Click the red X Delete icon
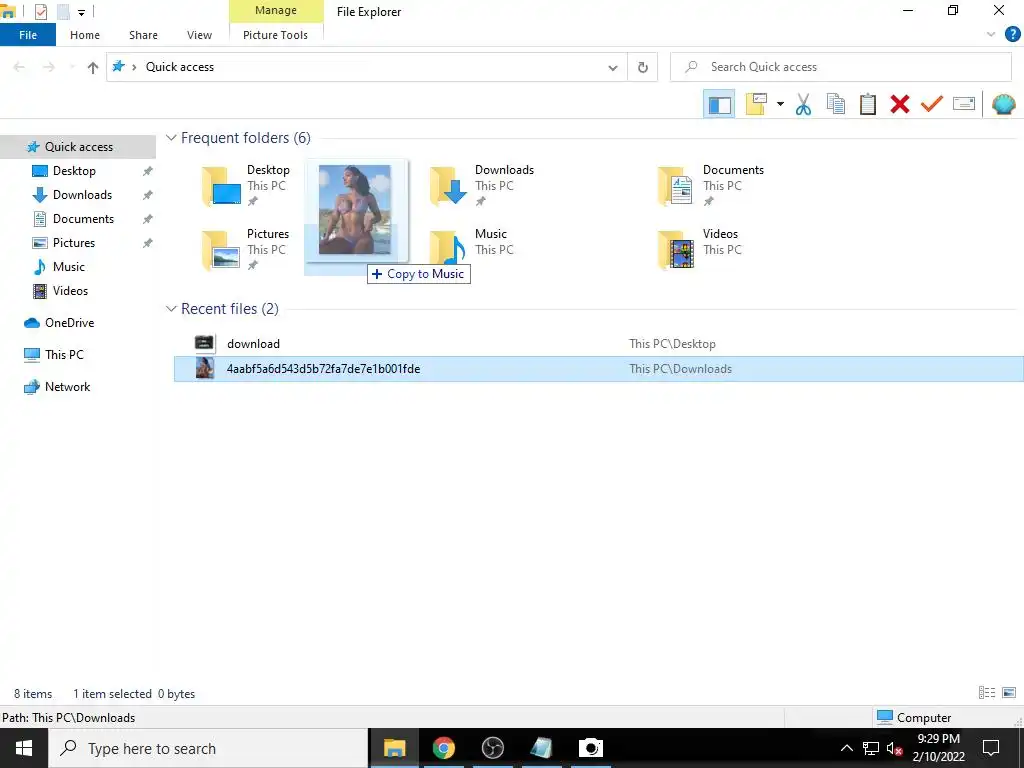 point(899,104)
